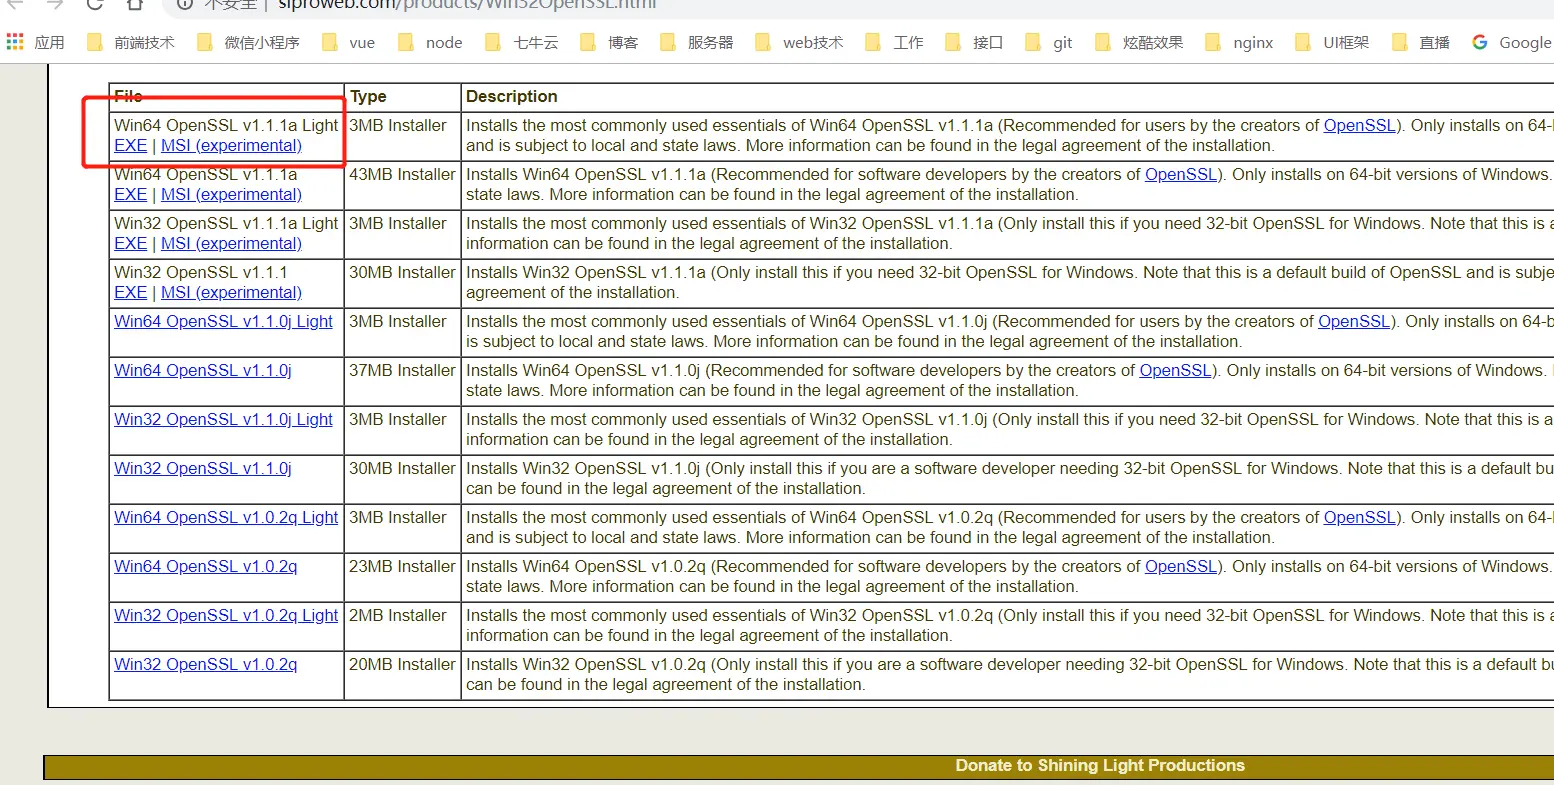This screenshot has width=1554, height=785.
Task: Open the node bookmark folder
Action: click(430, 42)
